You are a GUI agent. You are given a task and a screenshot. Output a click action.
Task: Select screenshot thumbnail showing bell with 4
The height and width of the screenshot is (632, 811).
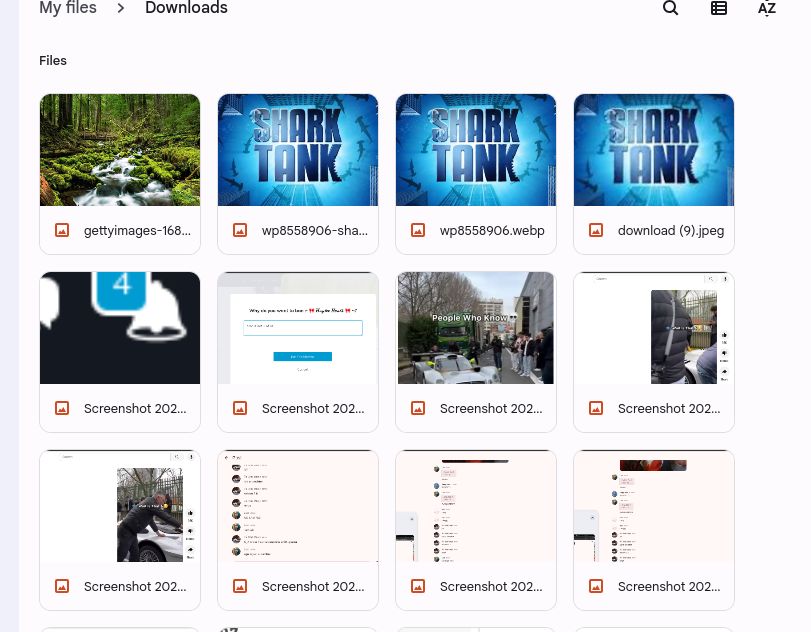[120, 328]
